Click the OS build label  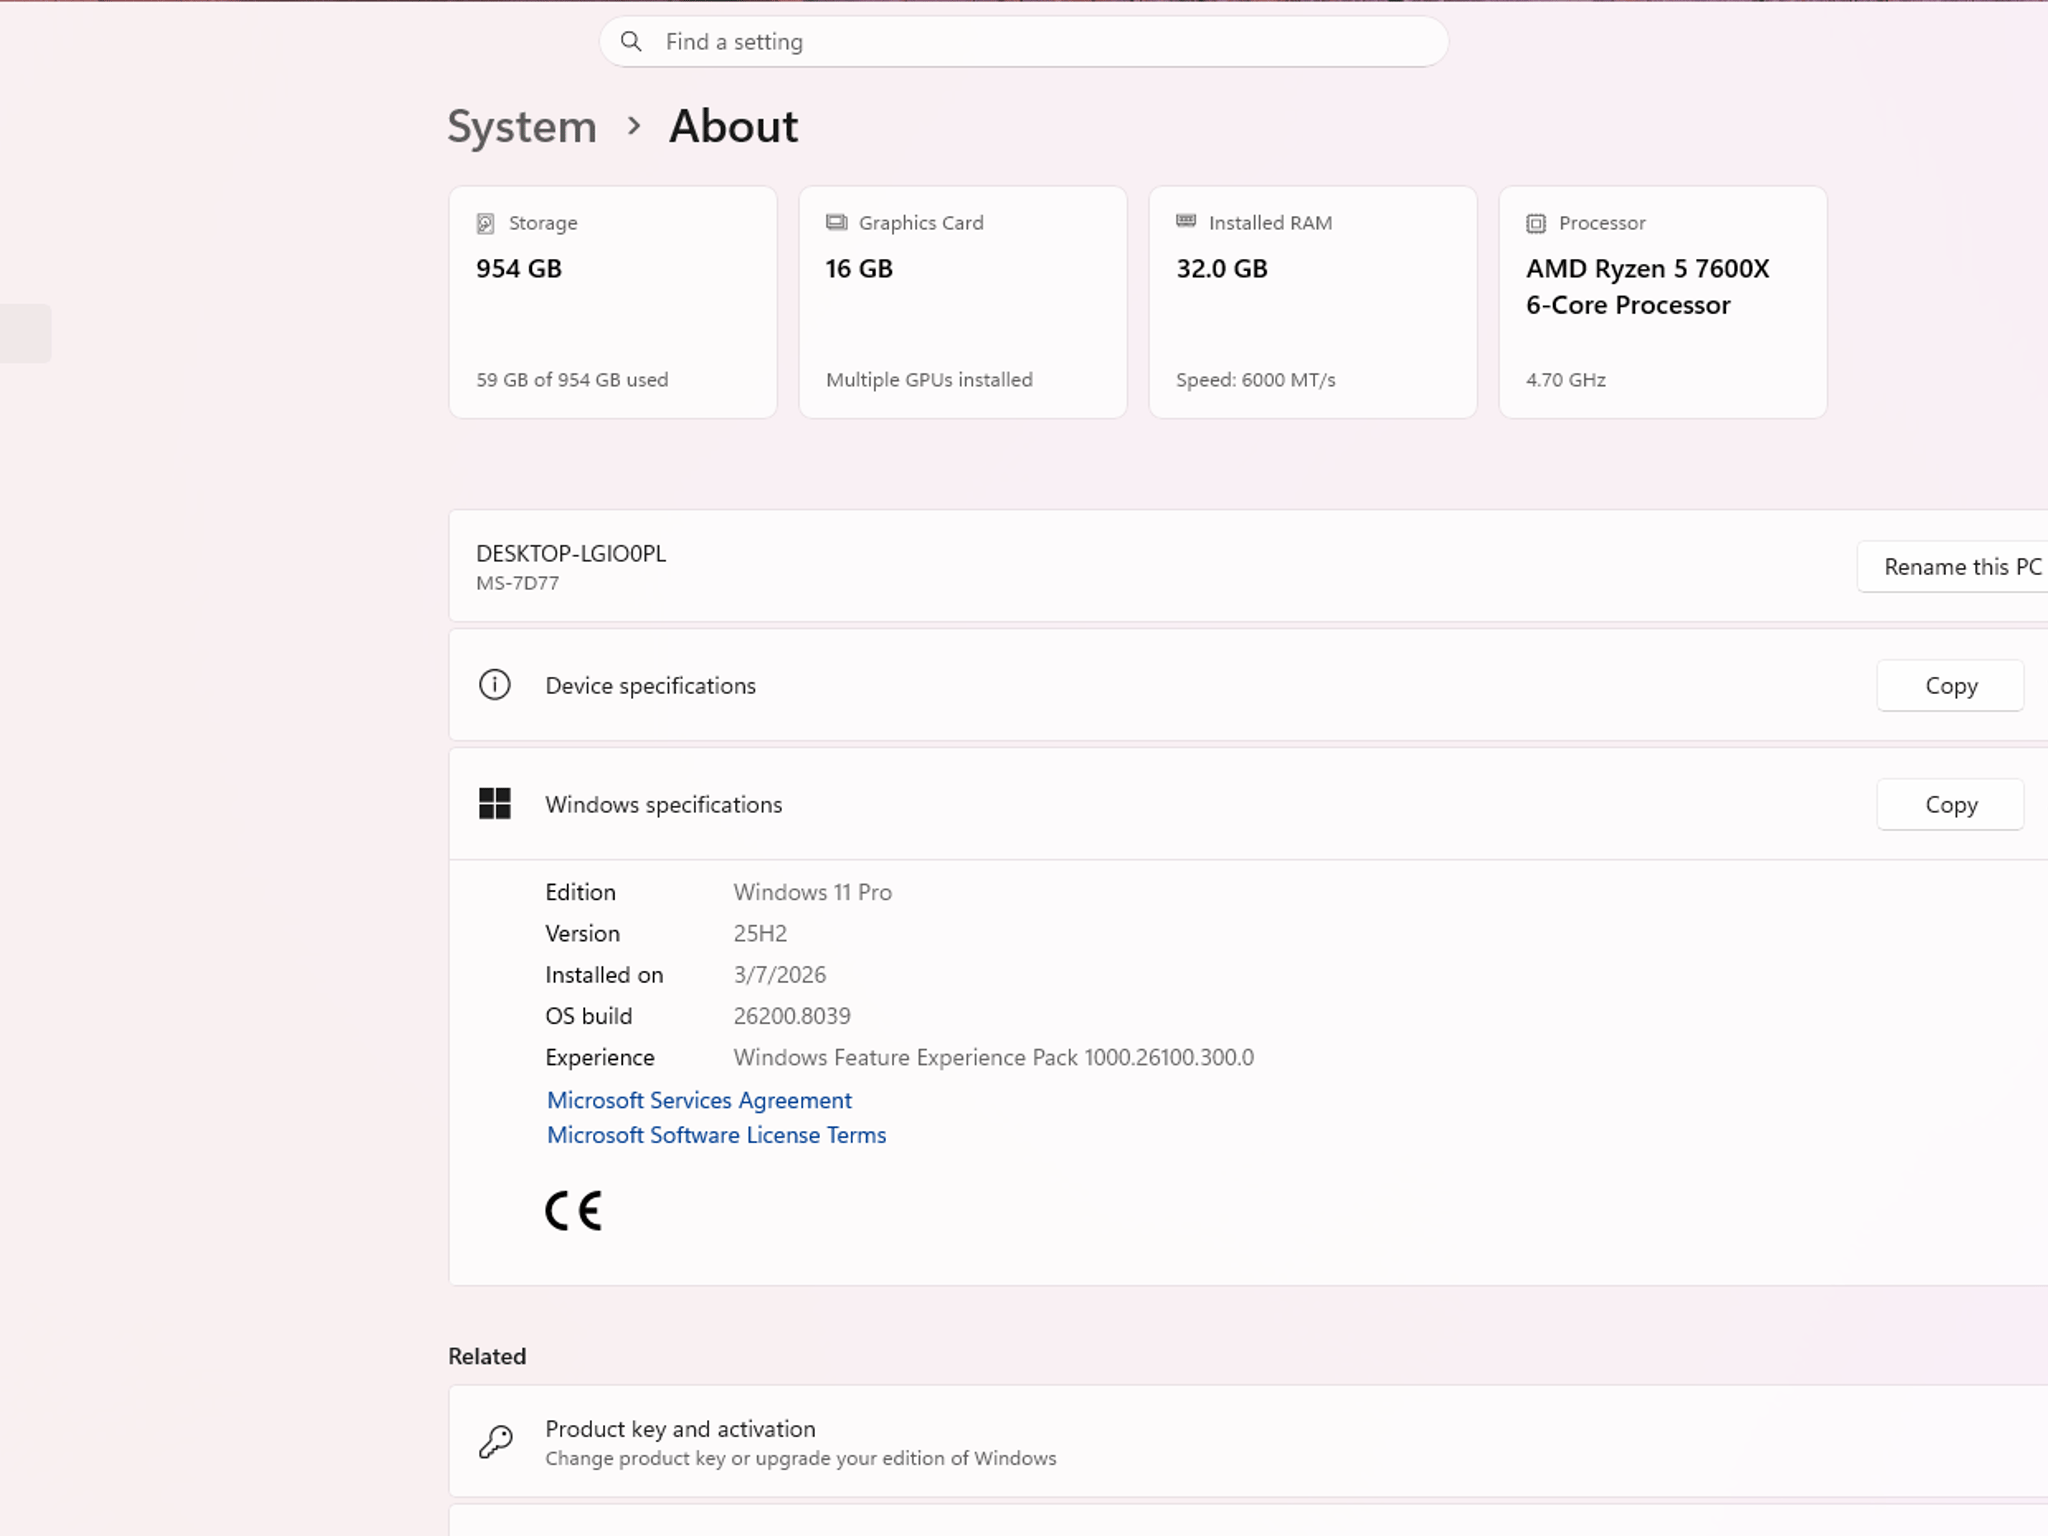[x=588, y=1016]
